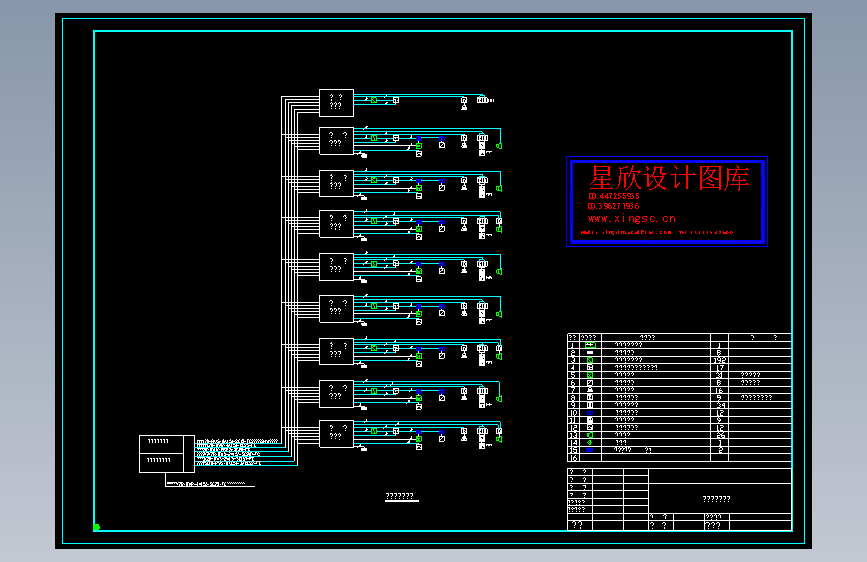The height and width of the screenshot is (562, 867).
Task: Select the blue symbol in legend row 10
Action: tap(590, 413)
